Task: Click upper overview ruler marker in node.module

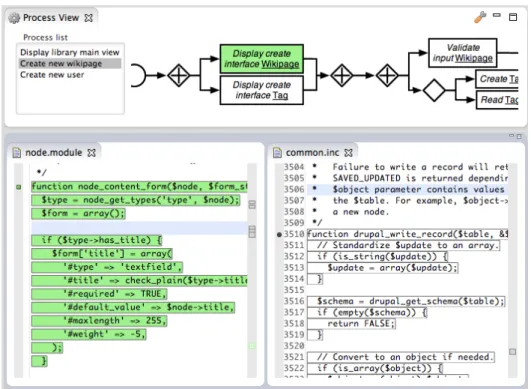Action: (252, 204)
